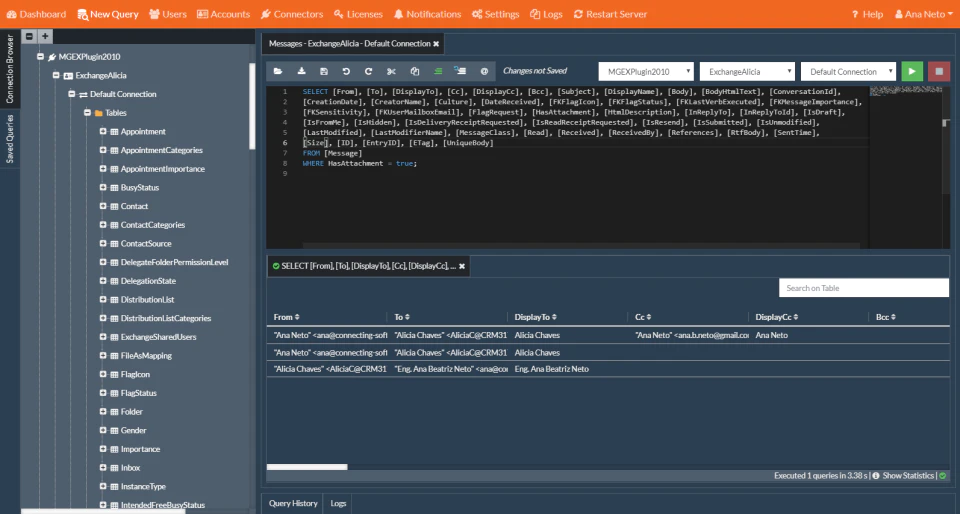Viewport: 960px width, 514px height.
Task: Collapse the Tables folder node
Action: click(88, 113)
